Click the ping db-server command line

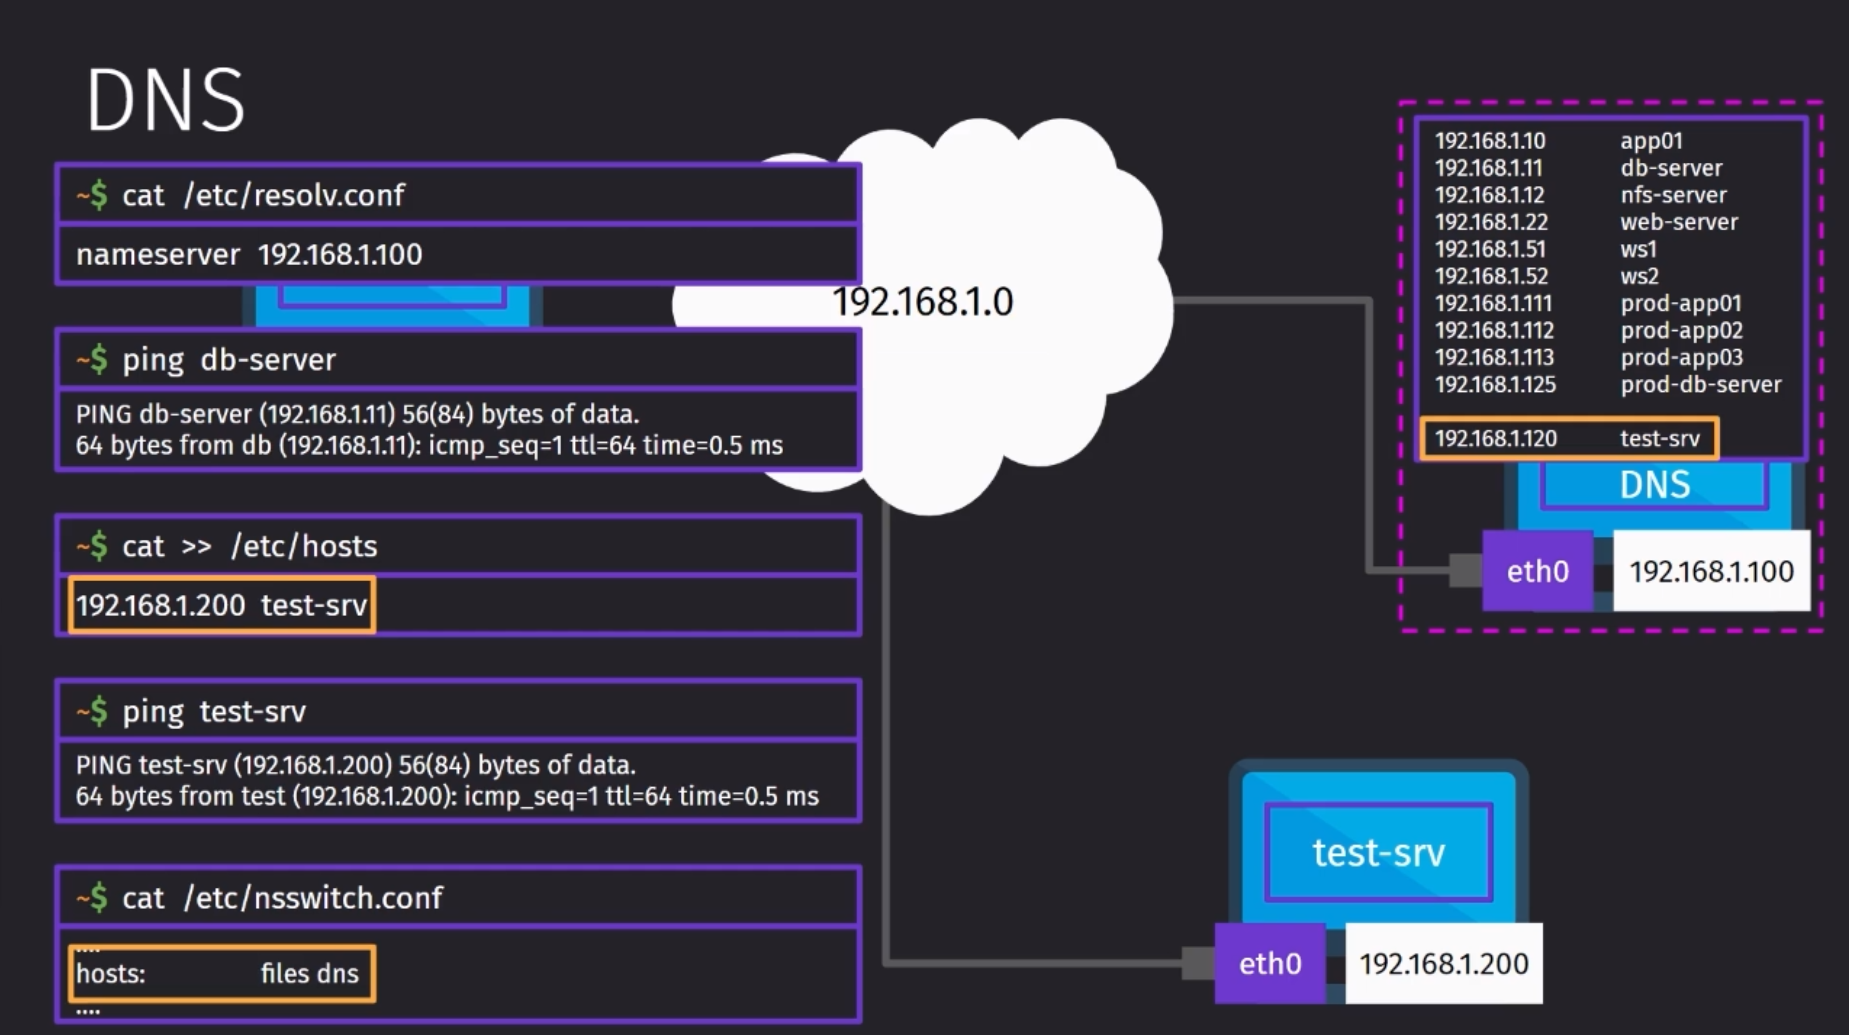tap(458, 359)
